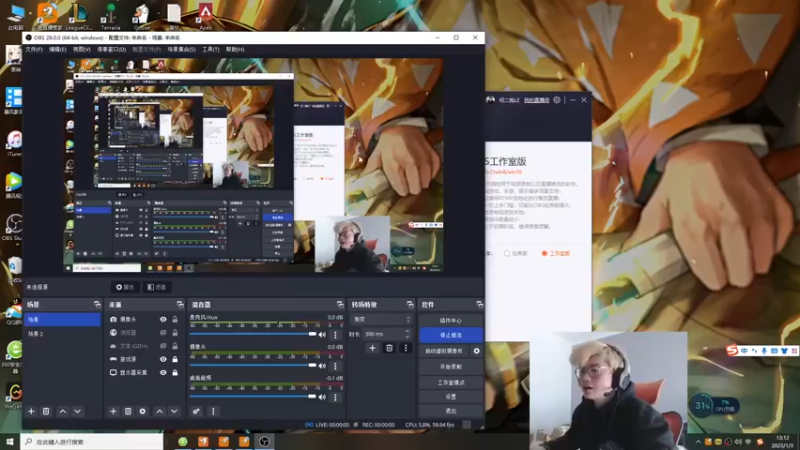Click the blue stop streaming button
The height and width of the screenshot is (450, 800).
[x=451, y=335]
